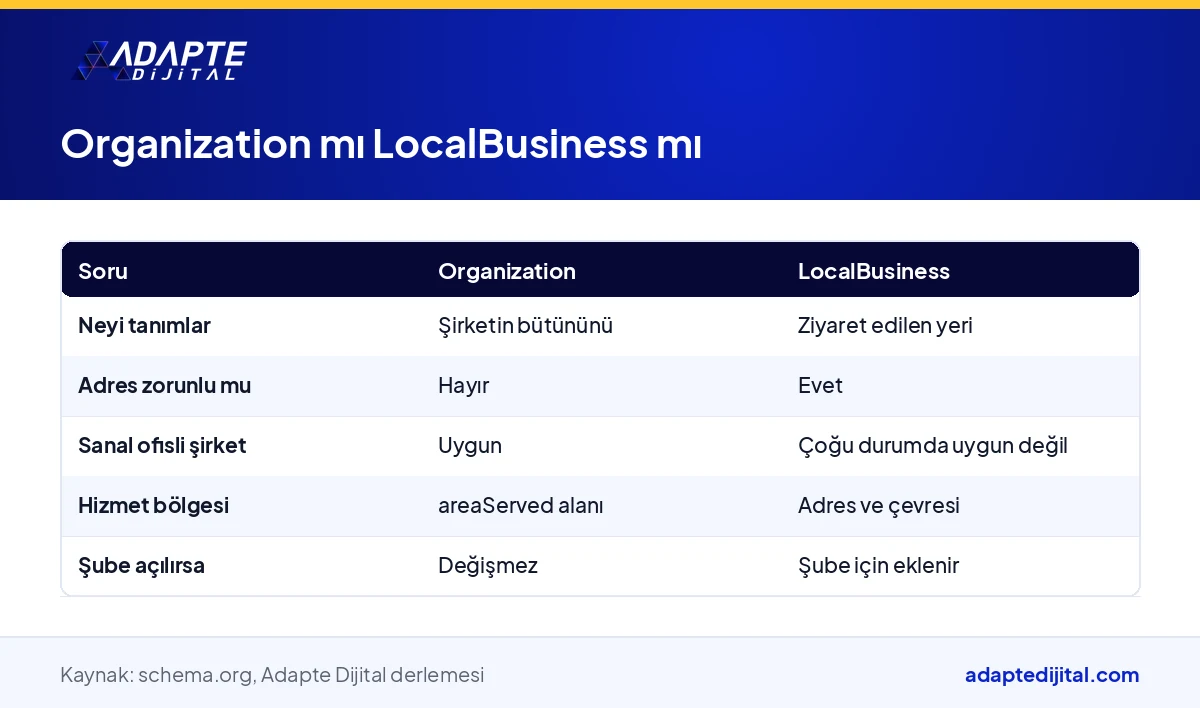Image resolution: width=1200 pixels, height=708 pixels.
Task: Click the Adapte Dijital logo
Action: click(x=159, y=60)
